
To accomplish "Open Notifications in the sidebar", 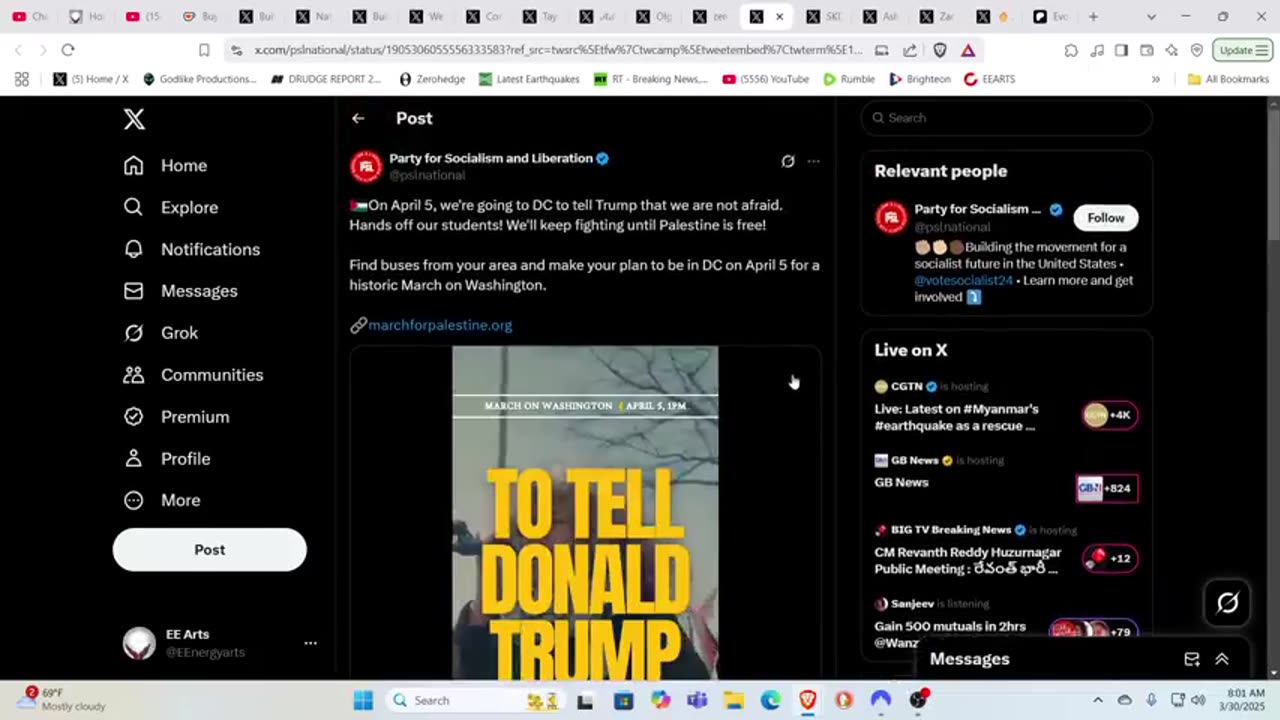I will tap(191, 250).
